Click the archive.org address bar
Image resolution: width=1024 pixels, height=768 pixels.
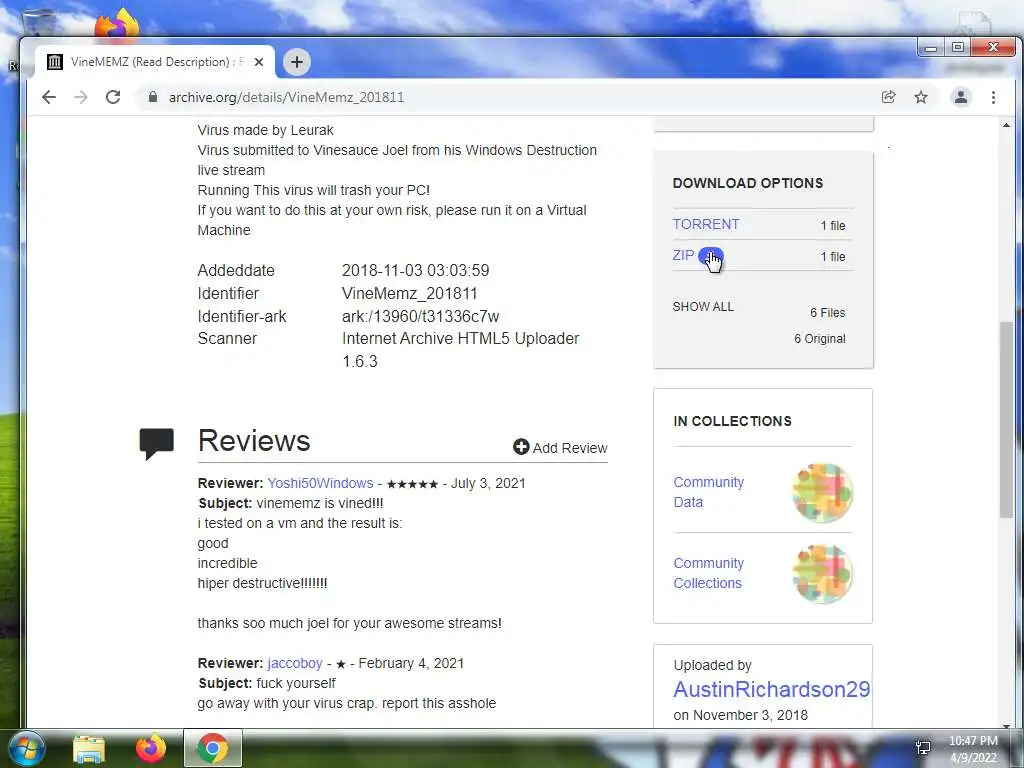point(509,97)
